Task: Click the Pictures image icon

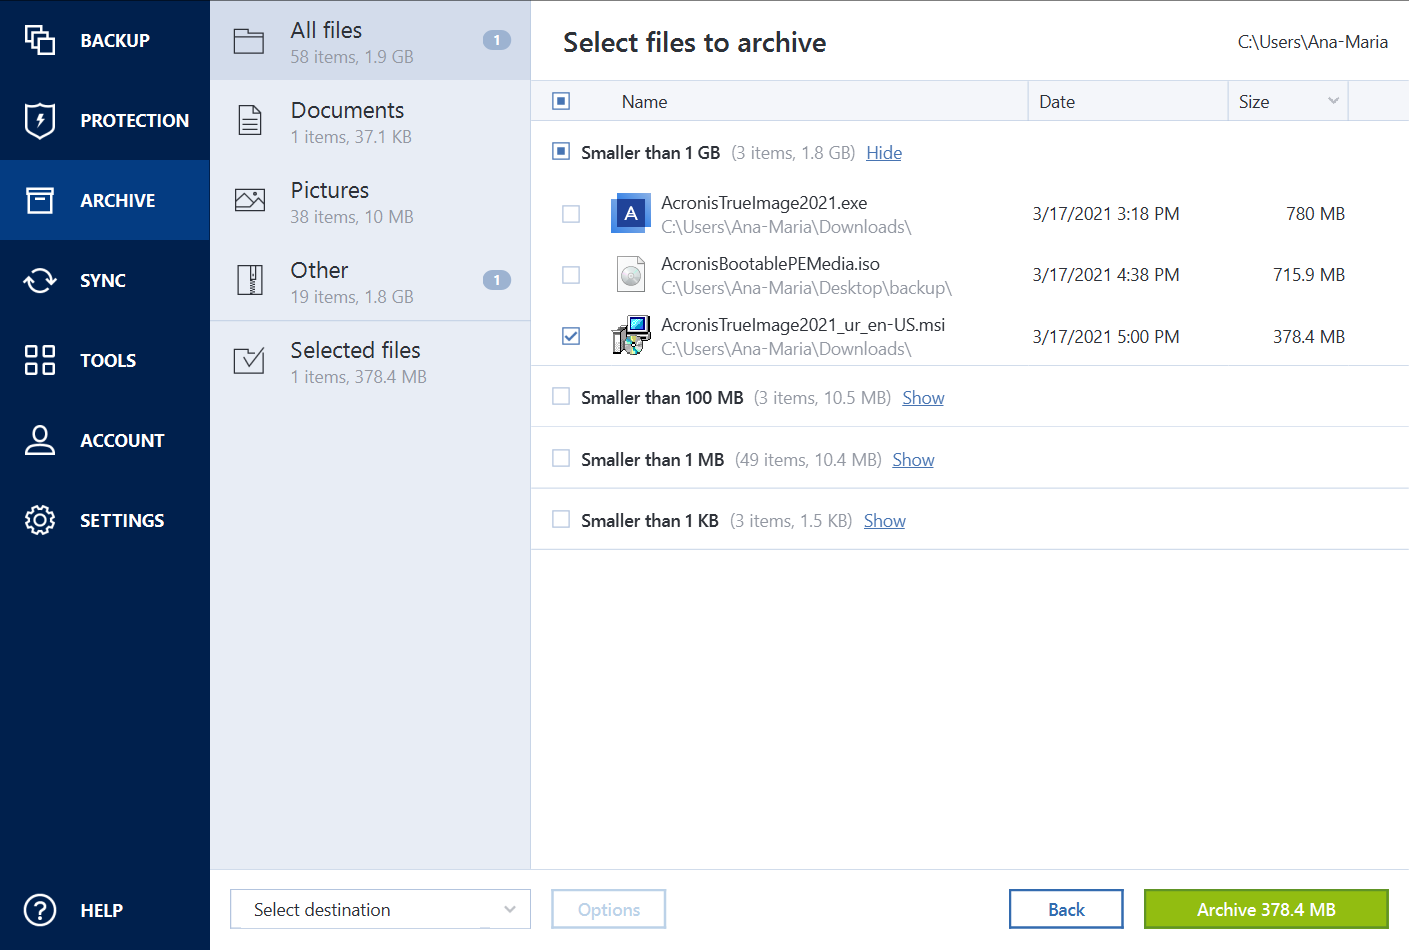Action: (x=250, y=200)
